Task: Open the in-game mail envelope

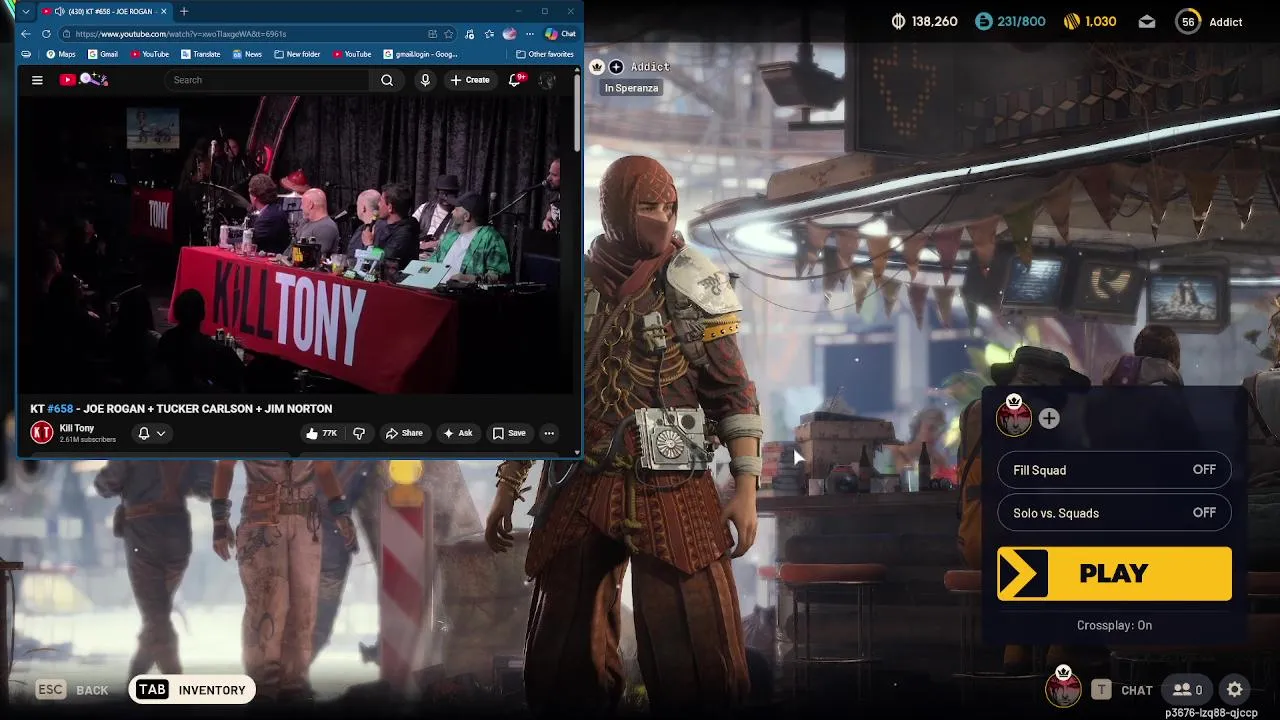Action: pyautogui.click(x=1147, y=22)
